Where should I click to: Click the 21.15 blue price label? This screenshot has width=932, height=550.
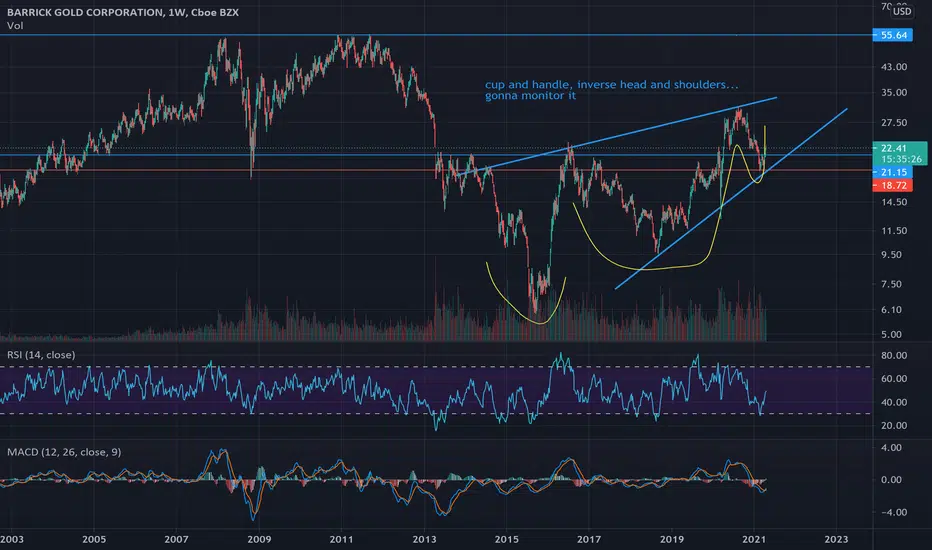893,172
